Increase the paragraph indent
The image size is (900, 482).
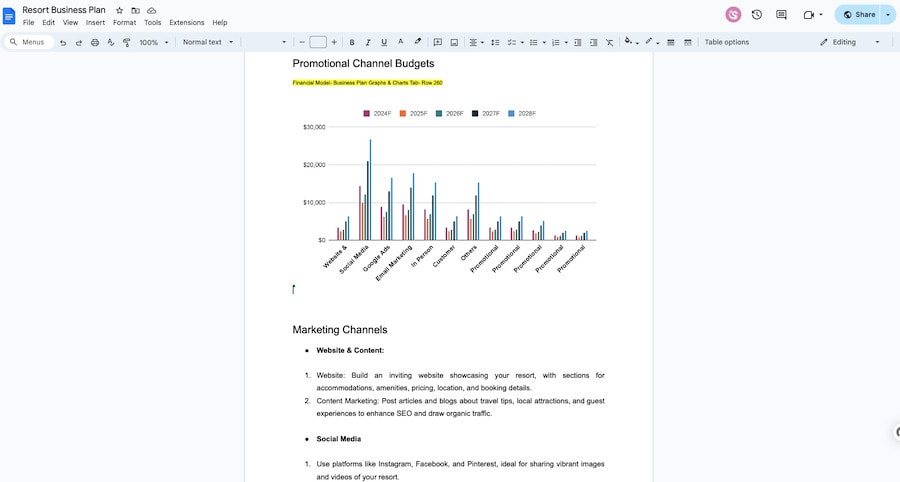[593, 42]
